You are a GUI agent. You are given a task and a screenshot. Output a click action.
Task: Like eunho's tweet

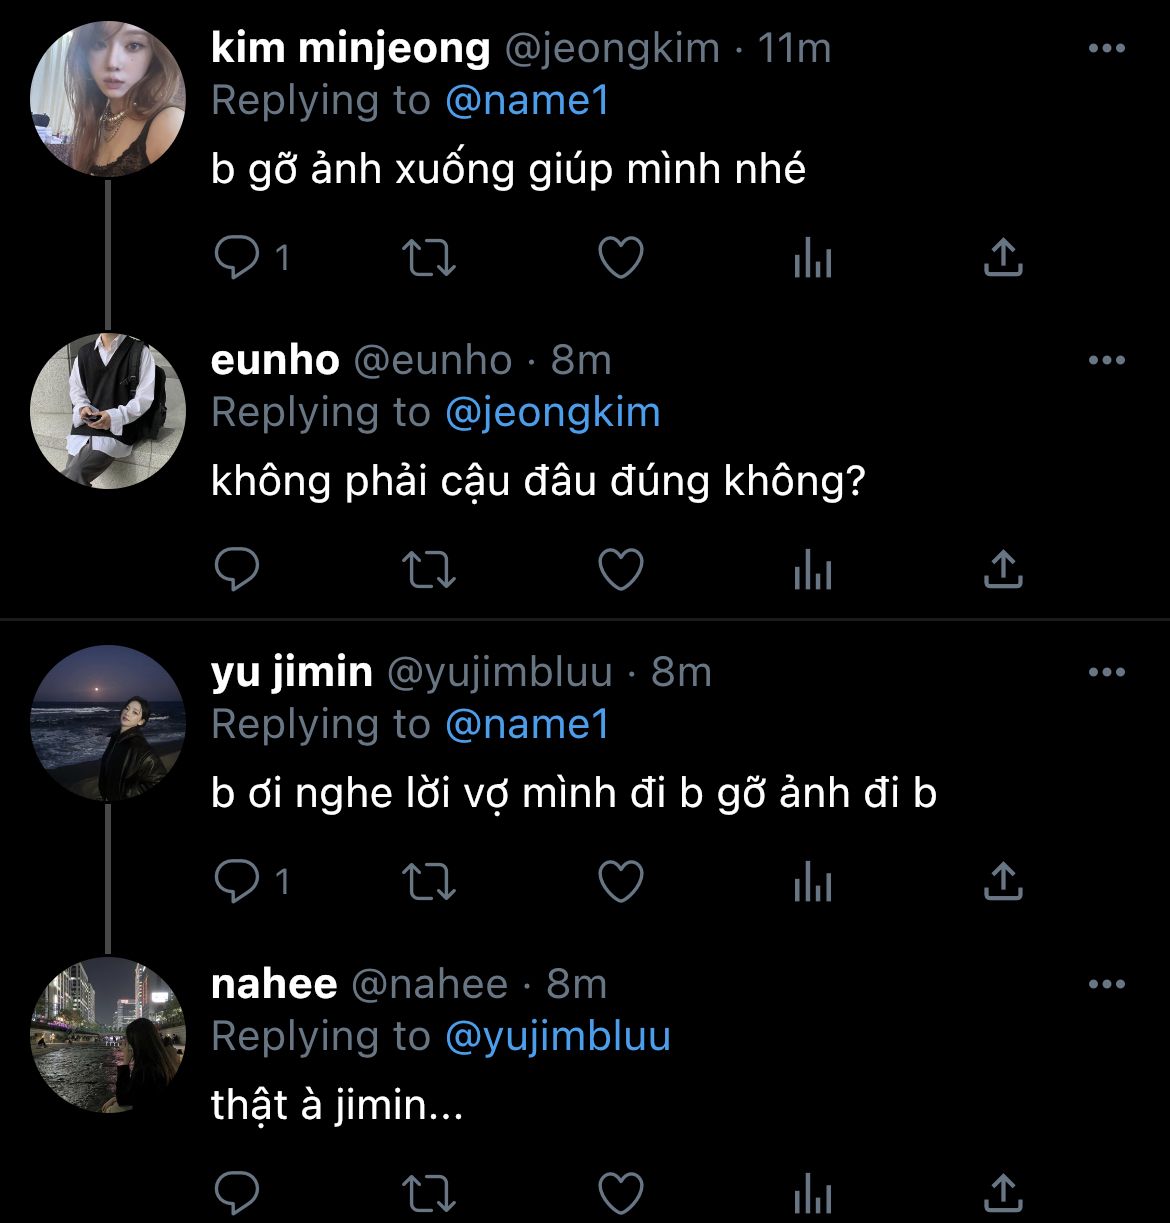point(620,570)
